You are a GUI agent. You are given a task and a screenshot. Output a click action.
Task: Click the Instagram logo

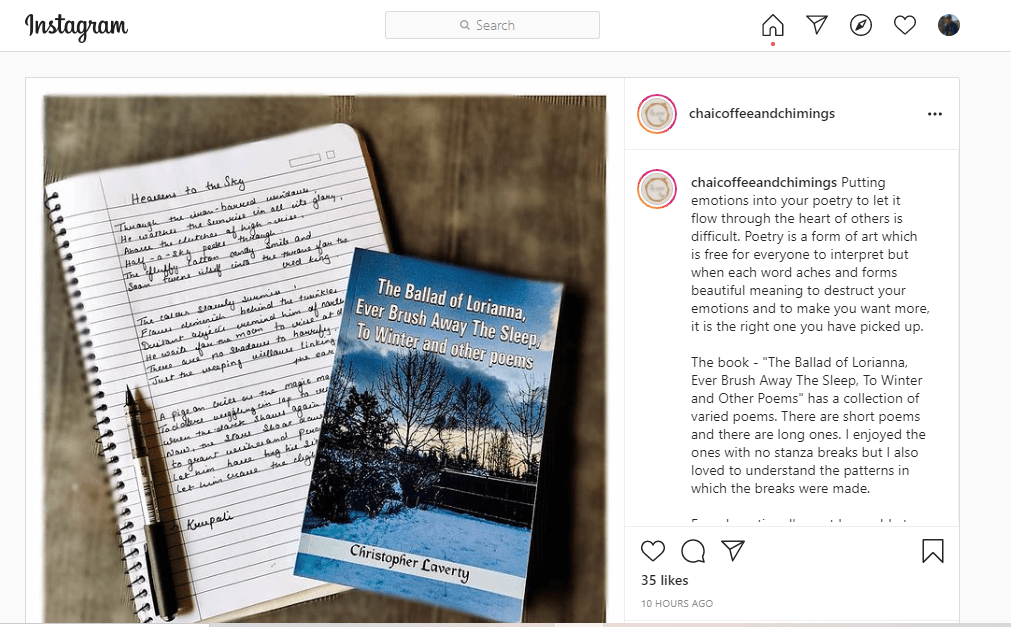pos(76,26)
